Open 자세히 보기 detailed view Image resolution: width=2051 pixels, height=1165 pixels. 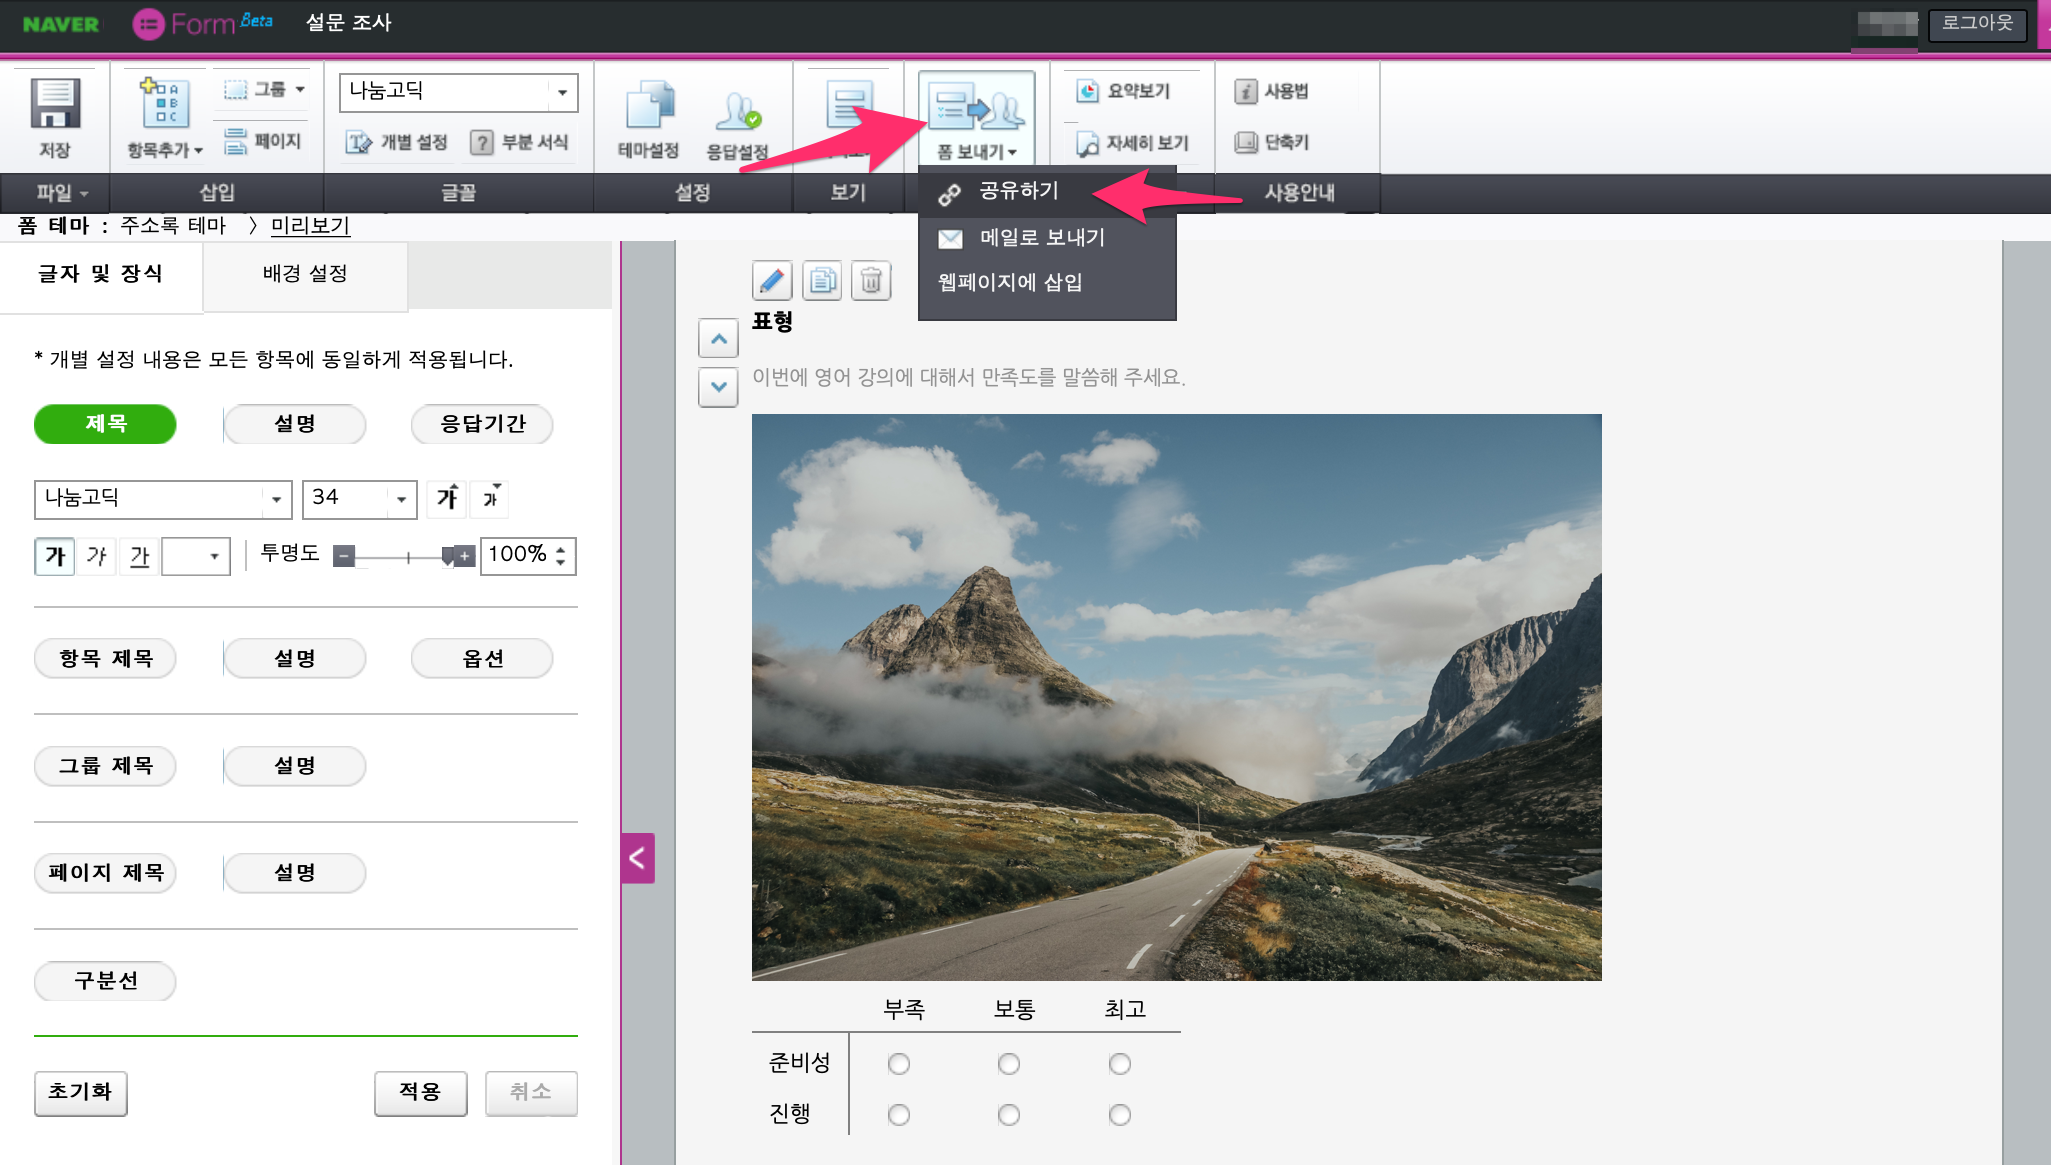(x=1133, y=143)
